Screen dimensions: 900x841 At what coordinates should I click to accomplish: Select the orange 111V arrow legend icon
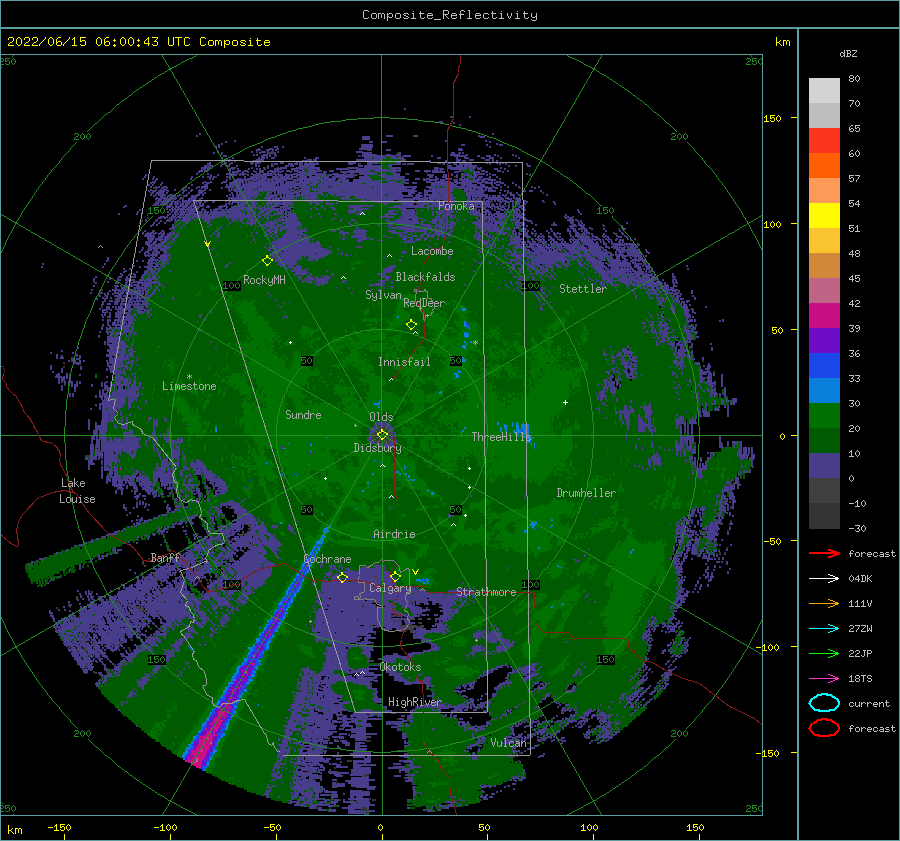tap(824, 603)
